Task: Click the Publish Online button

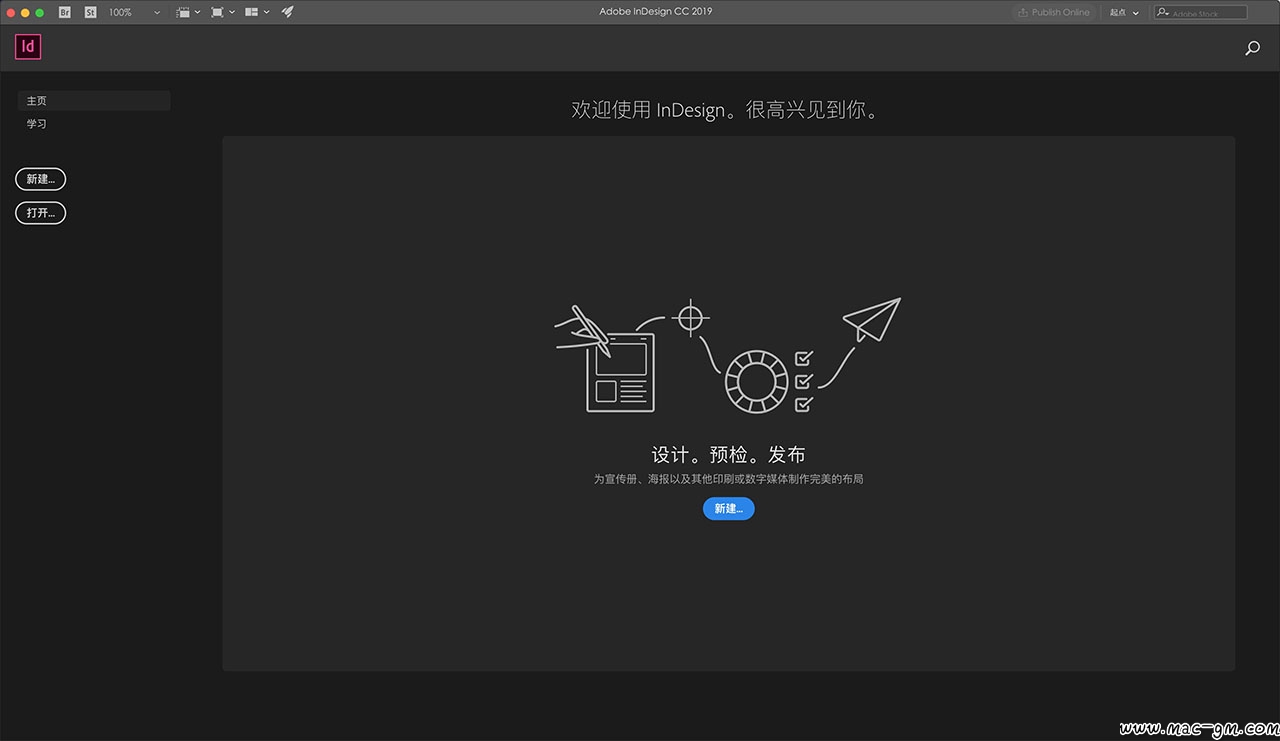Action: tap(1053, 12)
